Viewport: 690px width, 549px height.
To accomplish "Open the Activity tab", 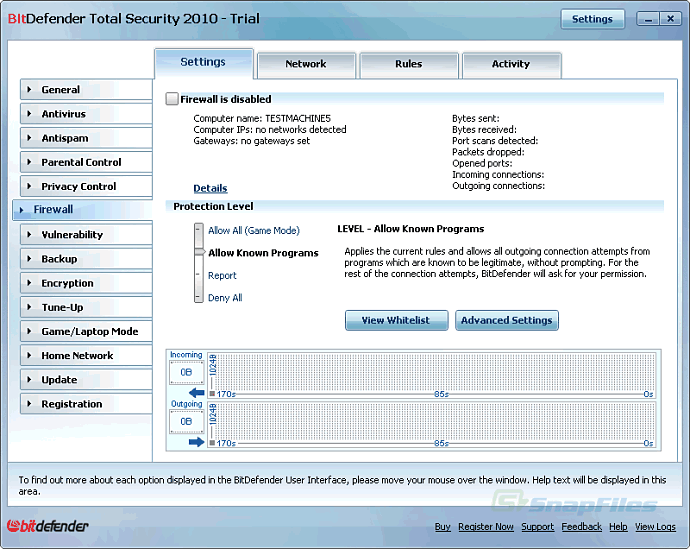I will pos(510,64).
